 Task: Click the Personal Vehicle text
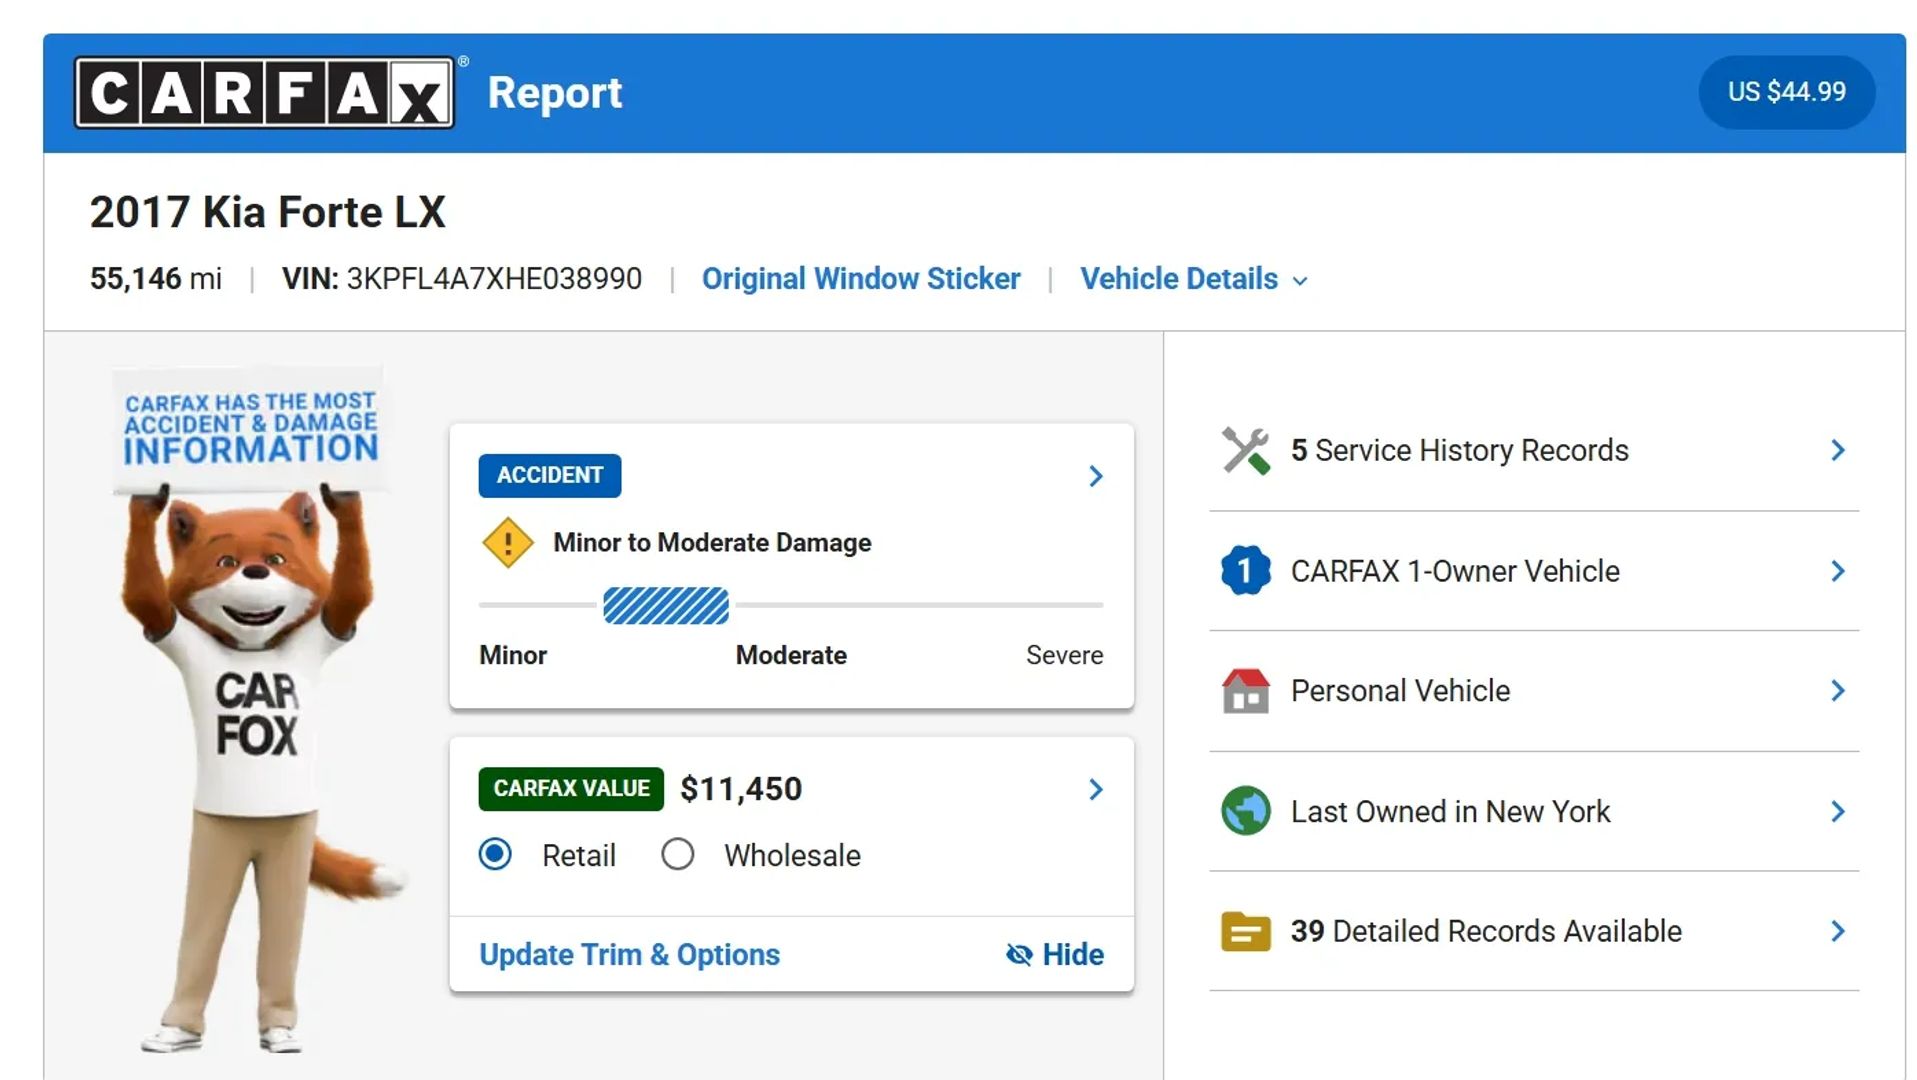click(1400, 691)
